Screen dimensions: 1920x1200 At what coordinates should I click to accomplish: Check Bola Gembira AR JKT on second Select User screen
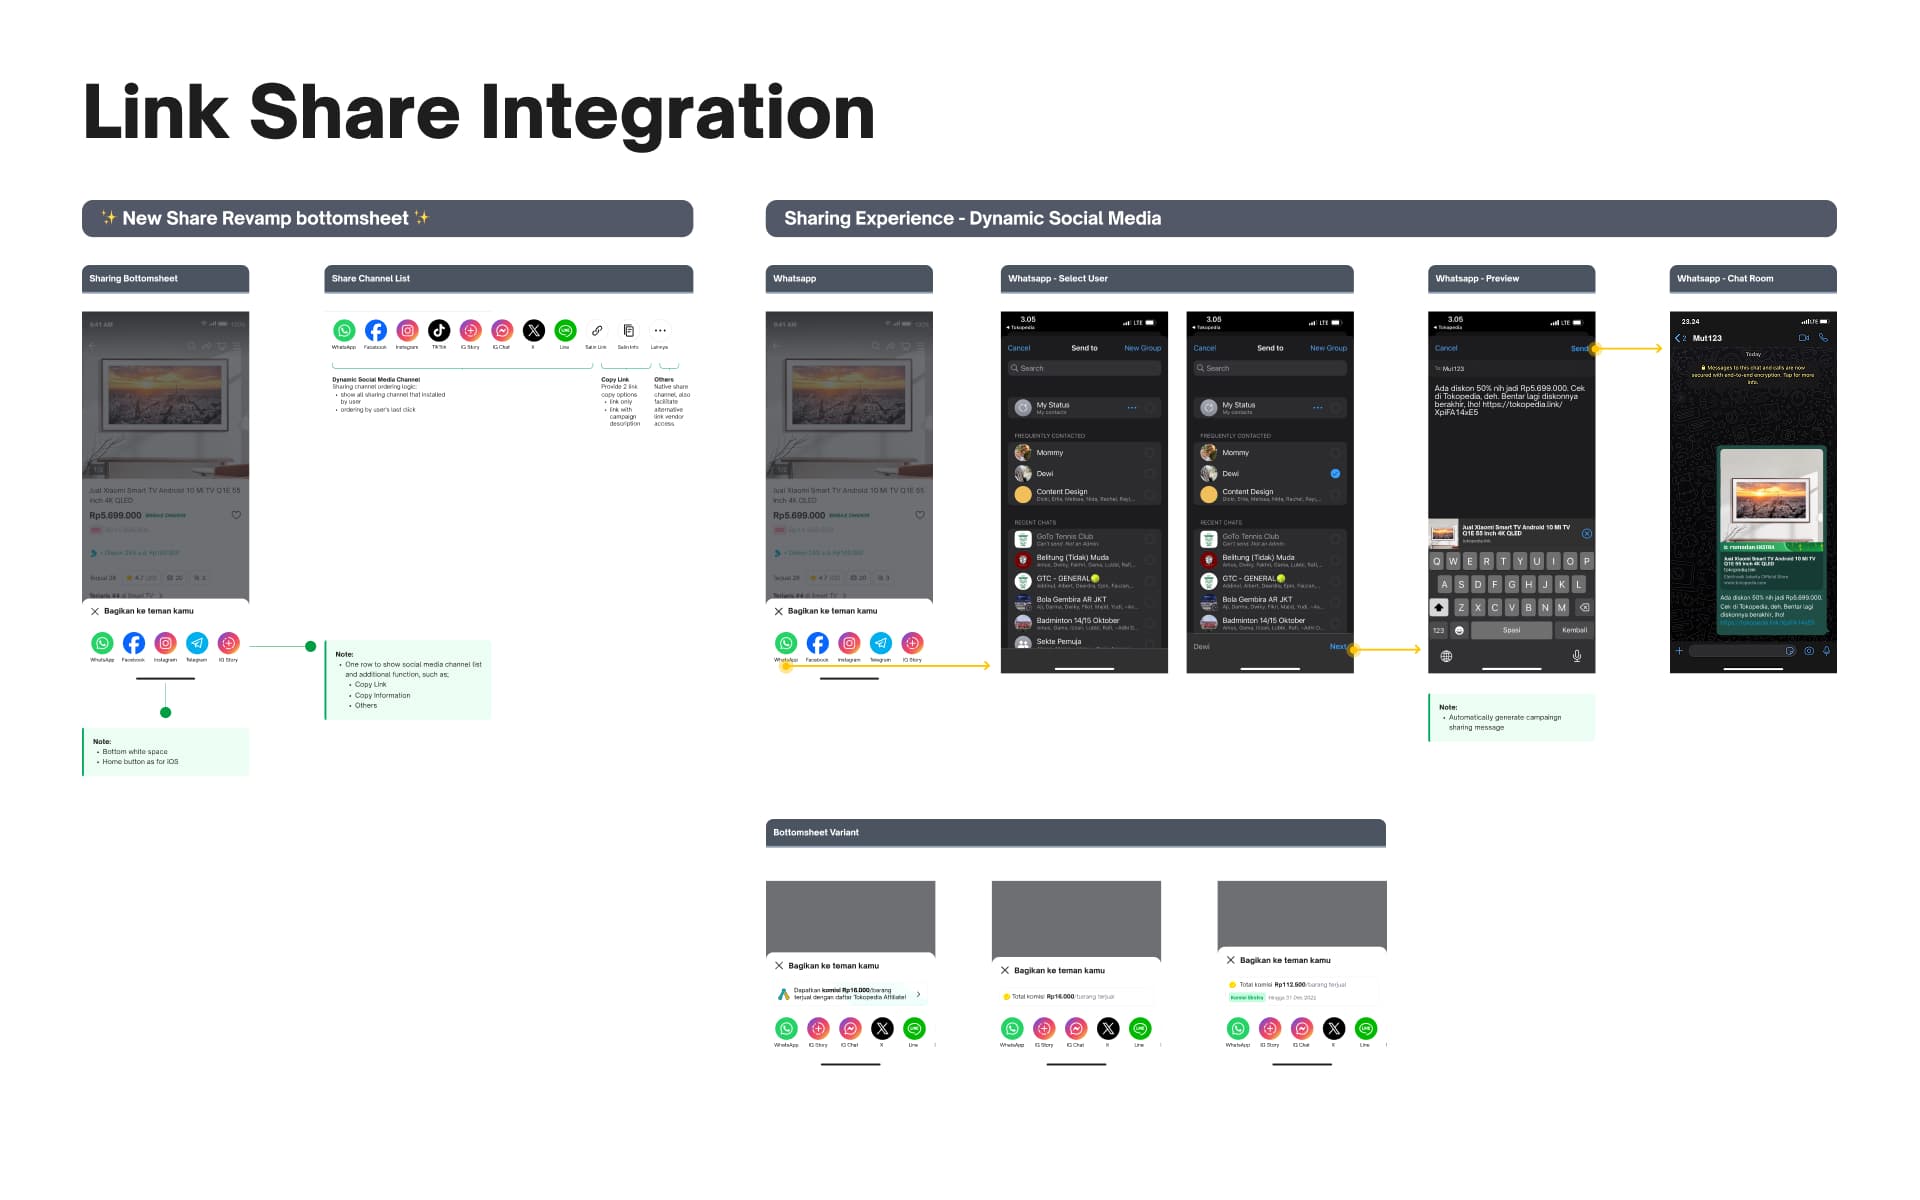click(x=1335, y=601)
